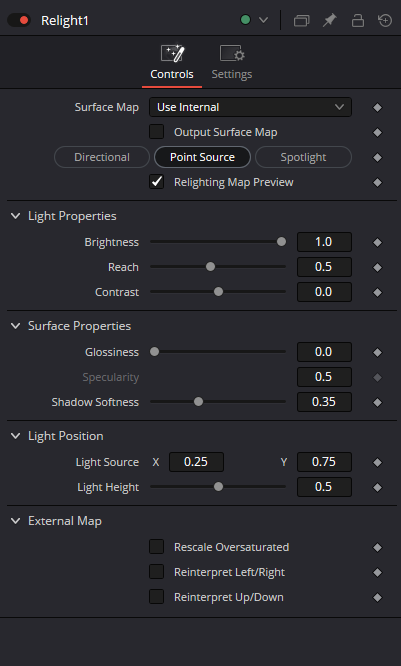Disable Relighting Map Preview checkbox
401x666 pixels.
click(x=156, y=182)
